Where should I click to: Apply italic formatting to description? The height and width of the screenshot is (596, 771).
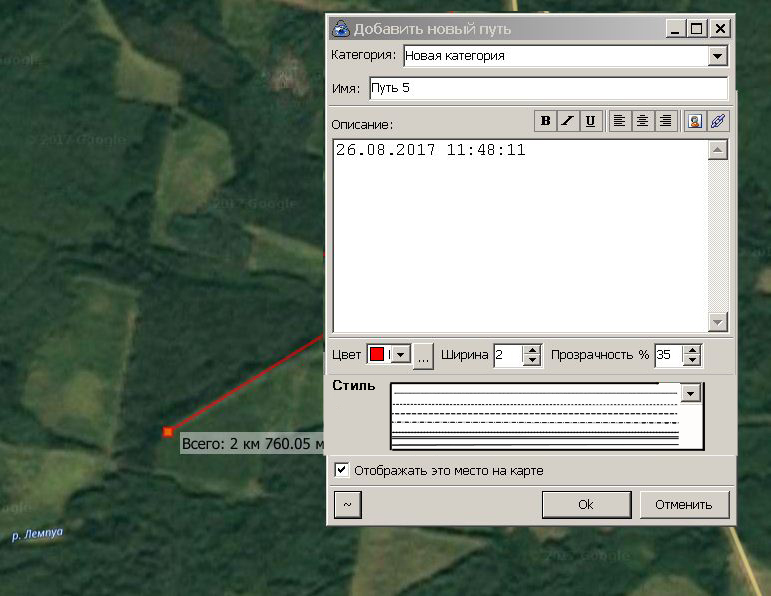567,121
